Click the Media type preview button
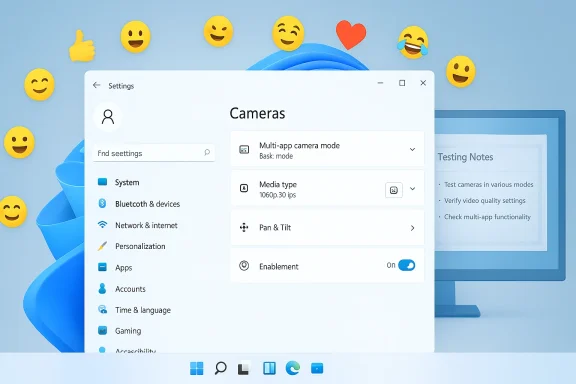The image size is (576, 384). [393, 190]
